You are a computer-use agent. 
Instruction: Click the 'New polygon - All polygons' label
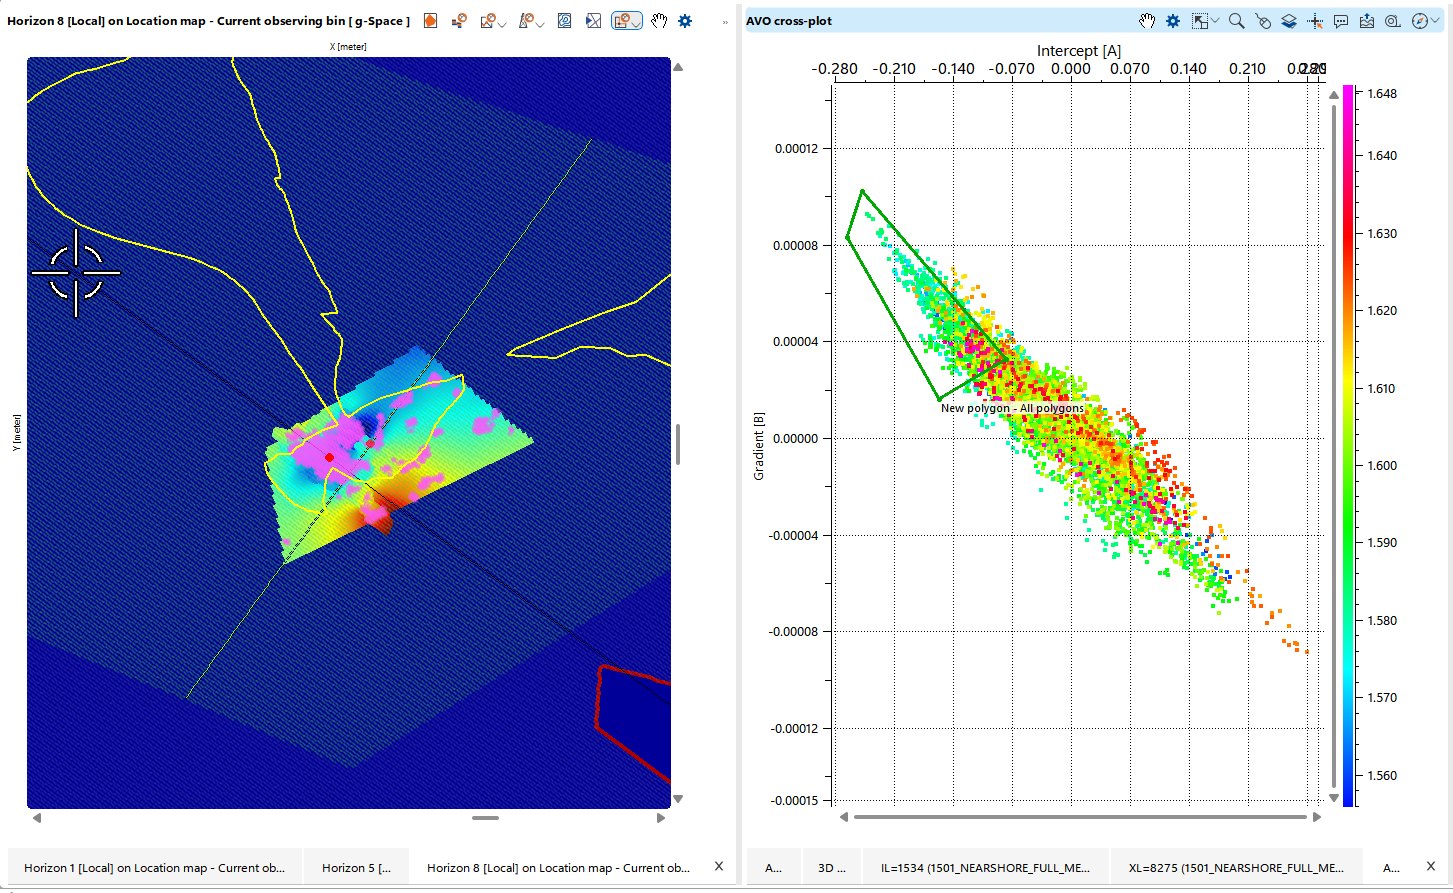(1012, 408)
